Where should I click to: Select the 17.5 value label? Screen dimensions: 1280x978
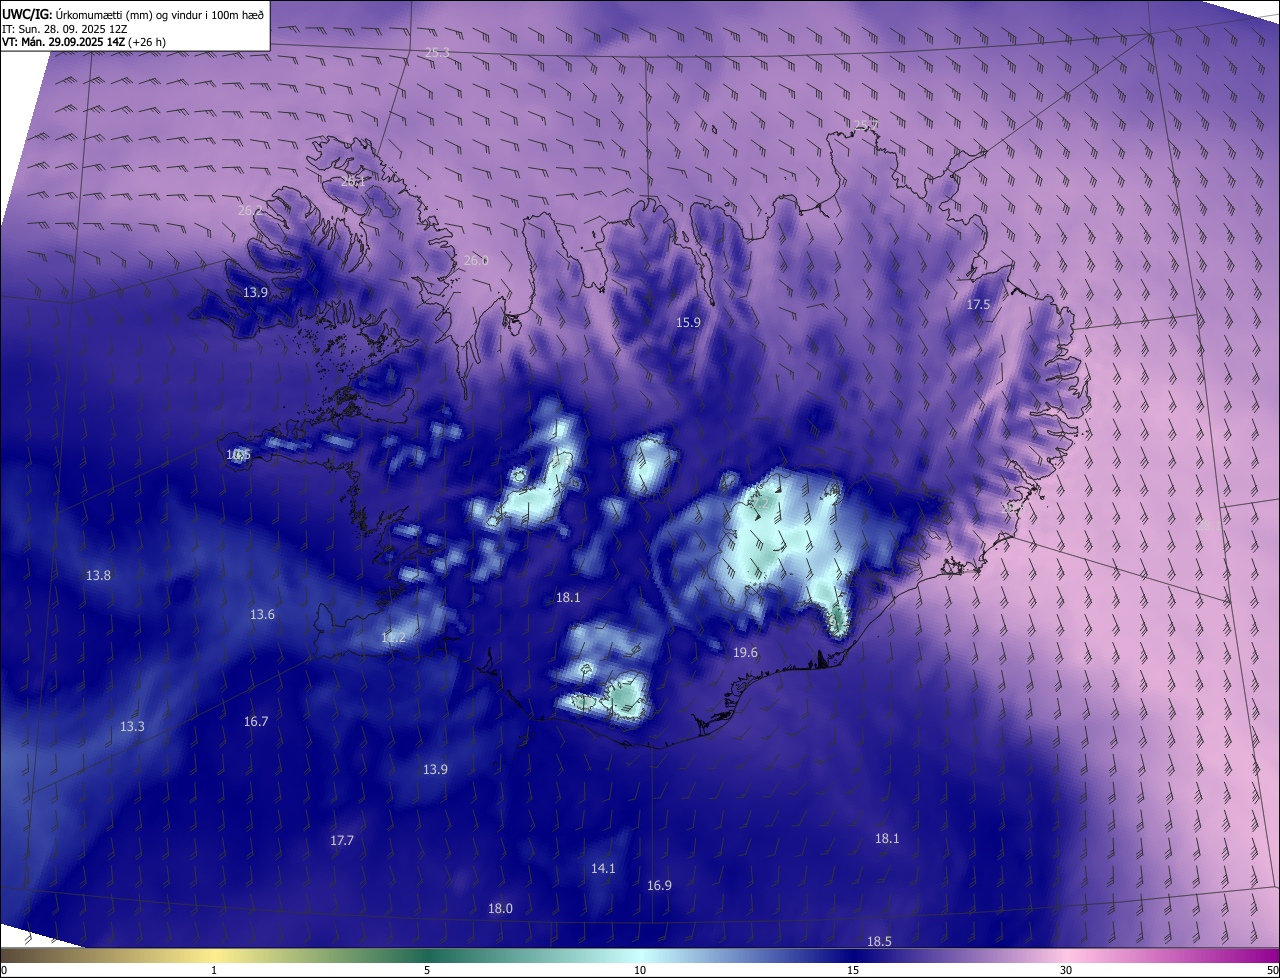(x=978, y=305)
